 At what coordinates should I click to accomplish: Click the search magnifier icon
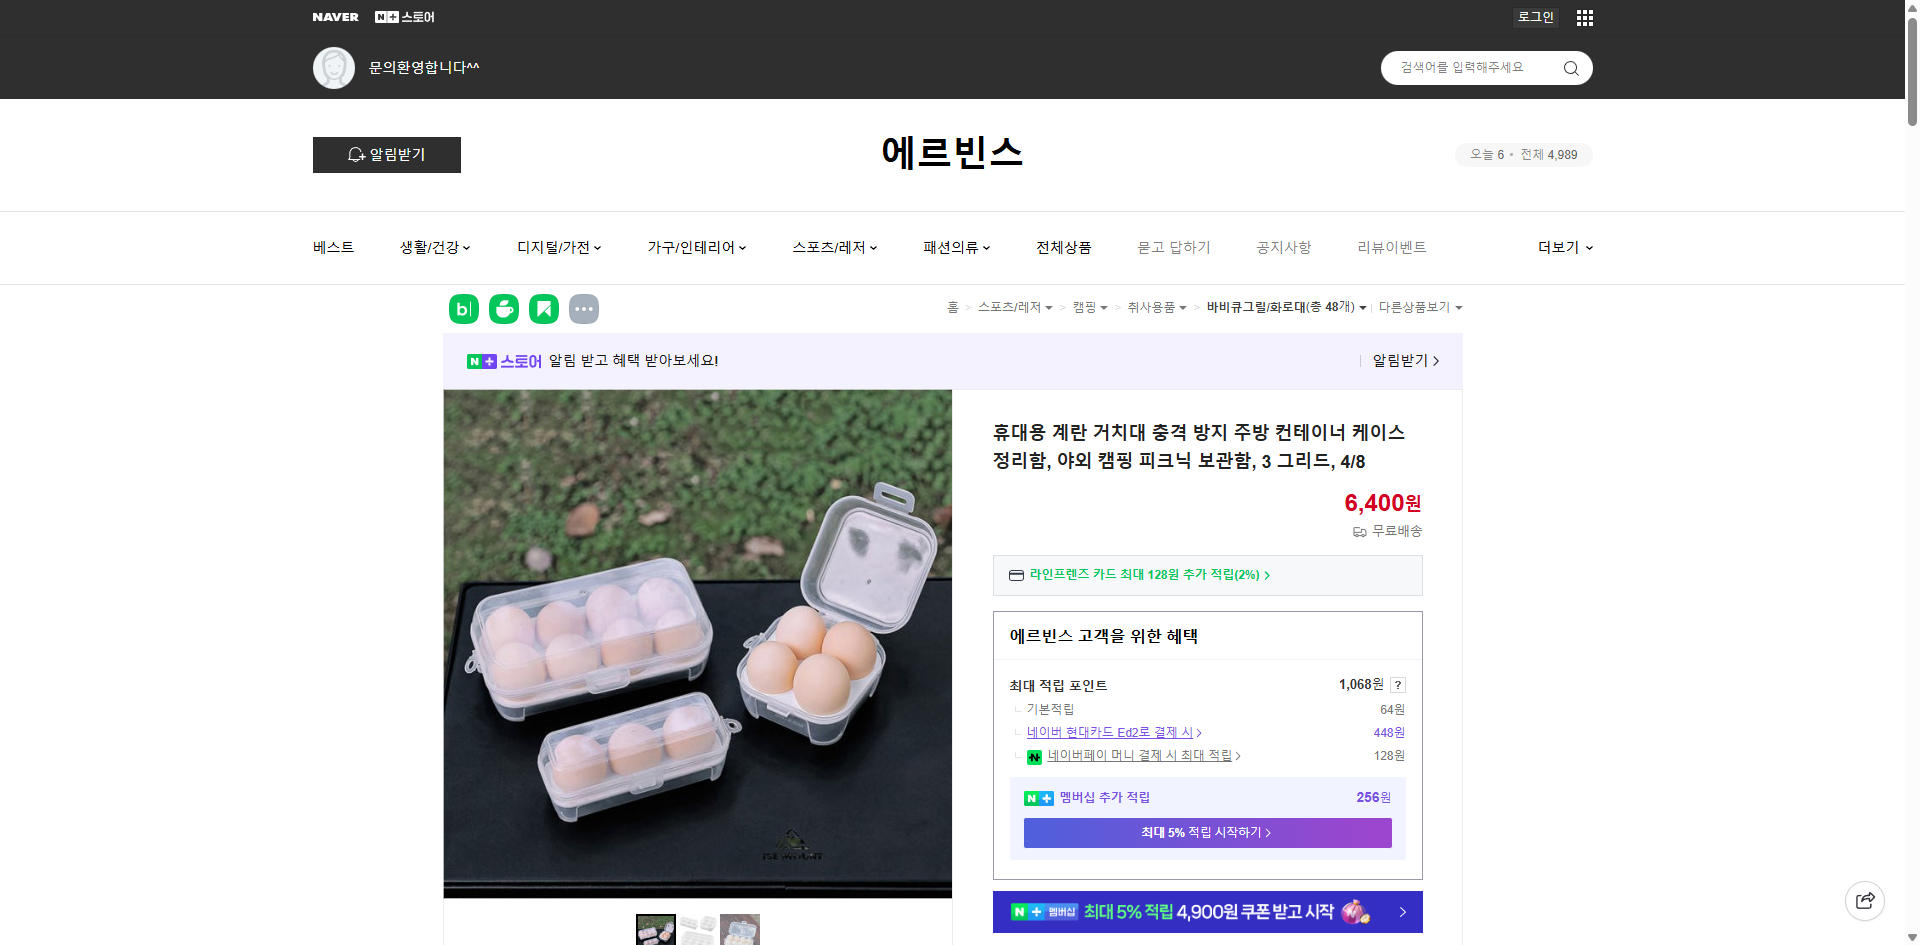[x=1570, y=67]
